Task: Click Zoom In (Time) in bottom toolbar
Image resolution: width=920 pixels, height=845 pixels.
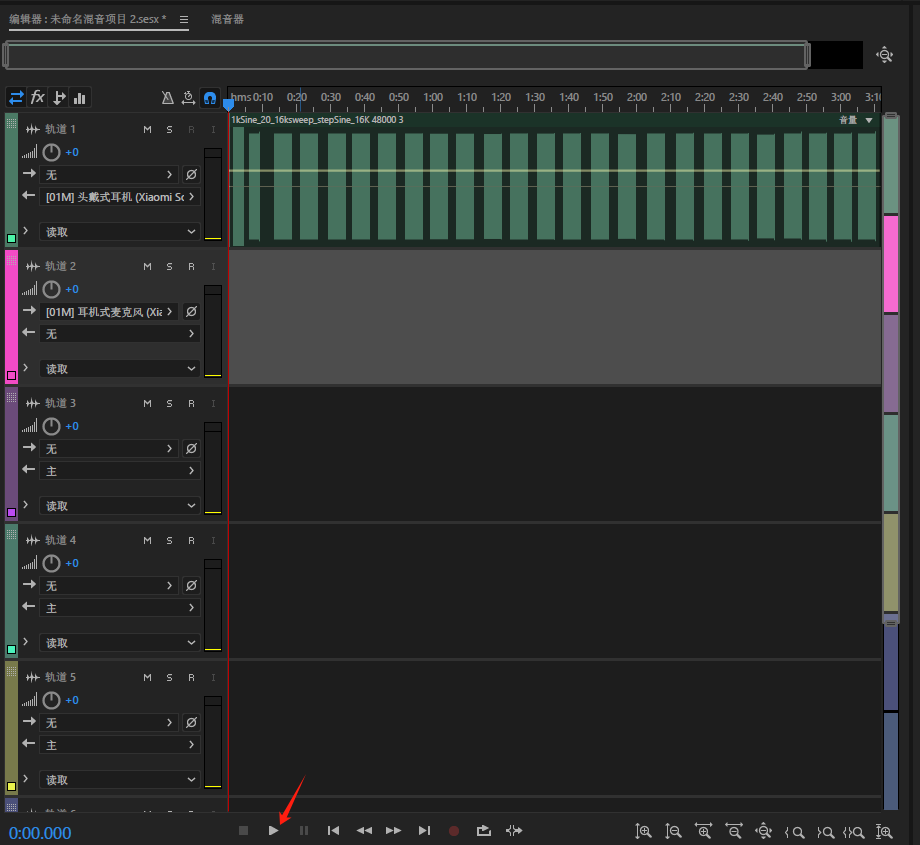Action: [x=703, y=831]
